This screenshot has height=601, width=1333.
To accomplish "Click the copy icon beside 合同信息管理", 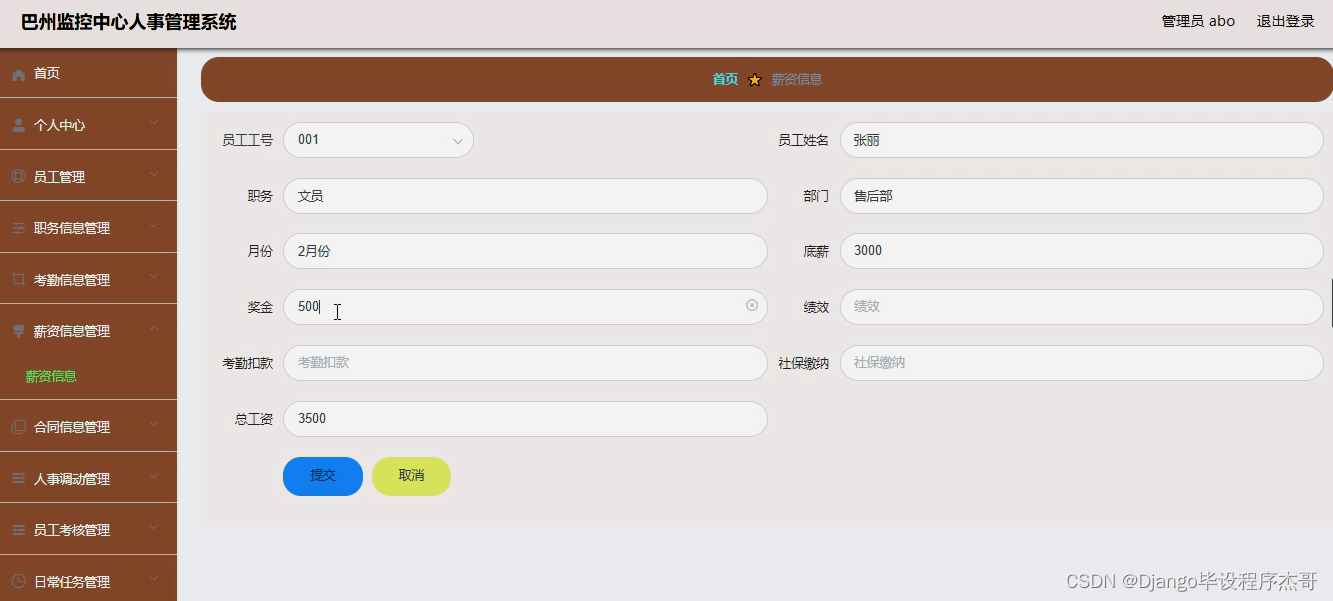I will point(18,427).
